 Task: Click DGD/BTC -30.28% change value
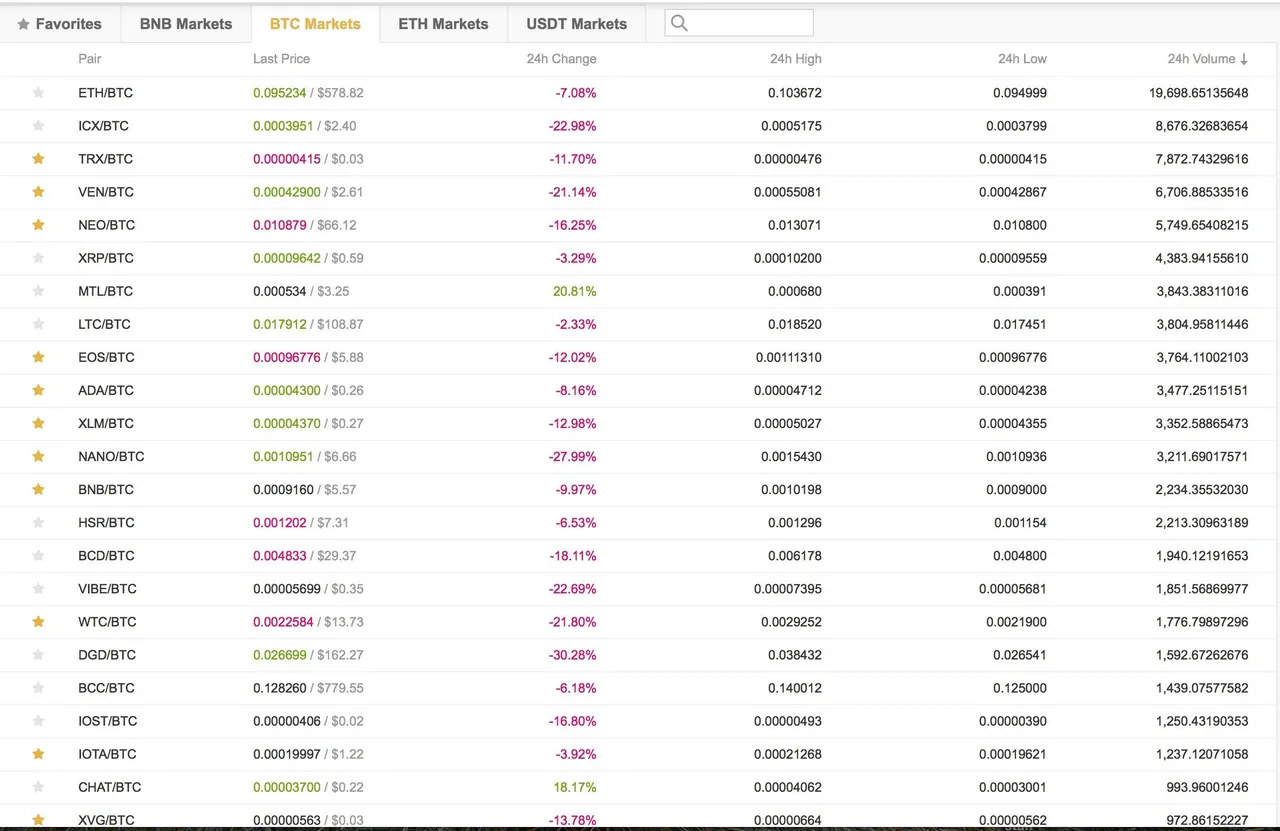573,654
